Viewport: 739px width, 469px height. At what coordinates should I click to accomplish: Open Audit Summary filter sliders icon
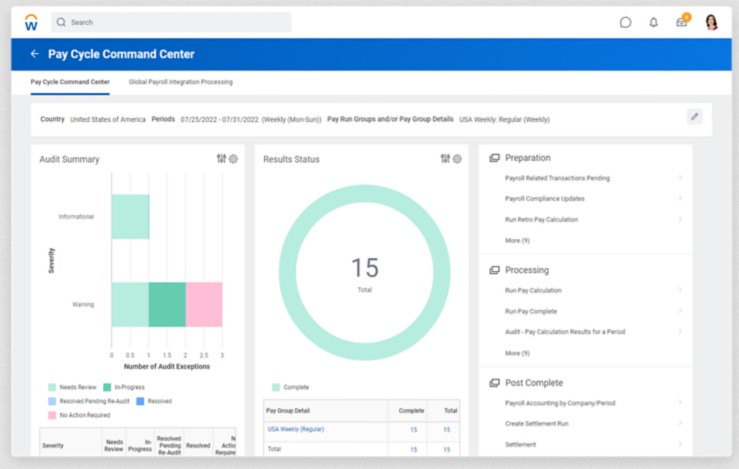pos(221,158)
